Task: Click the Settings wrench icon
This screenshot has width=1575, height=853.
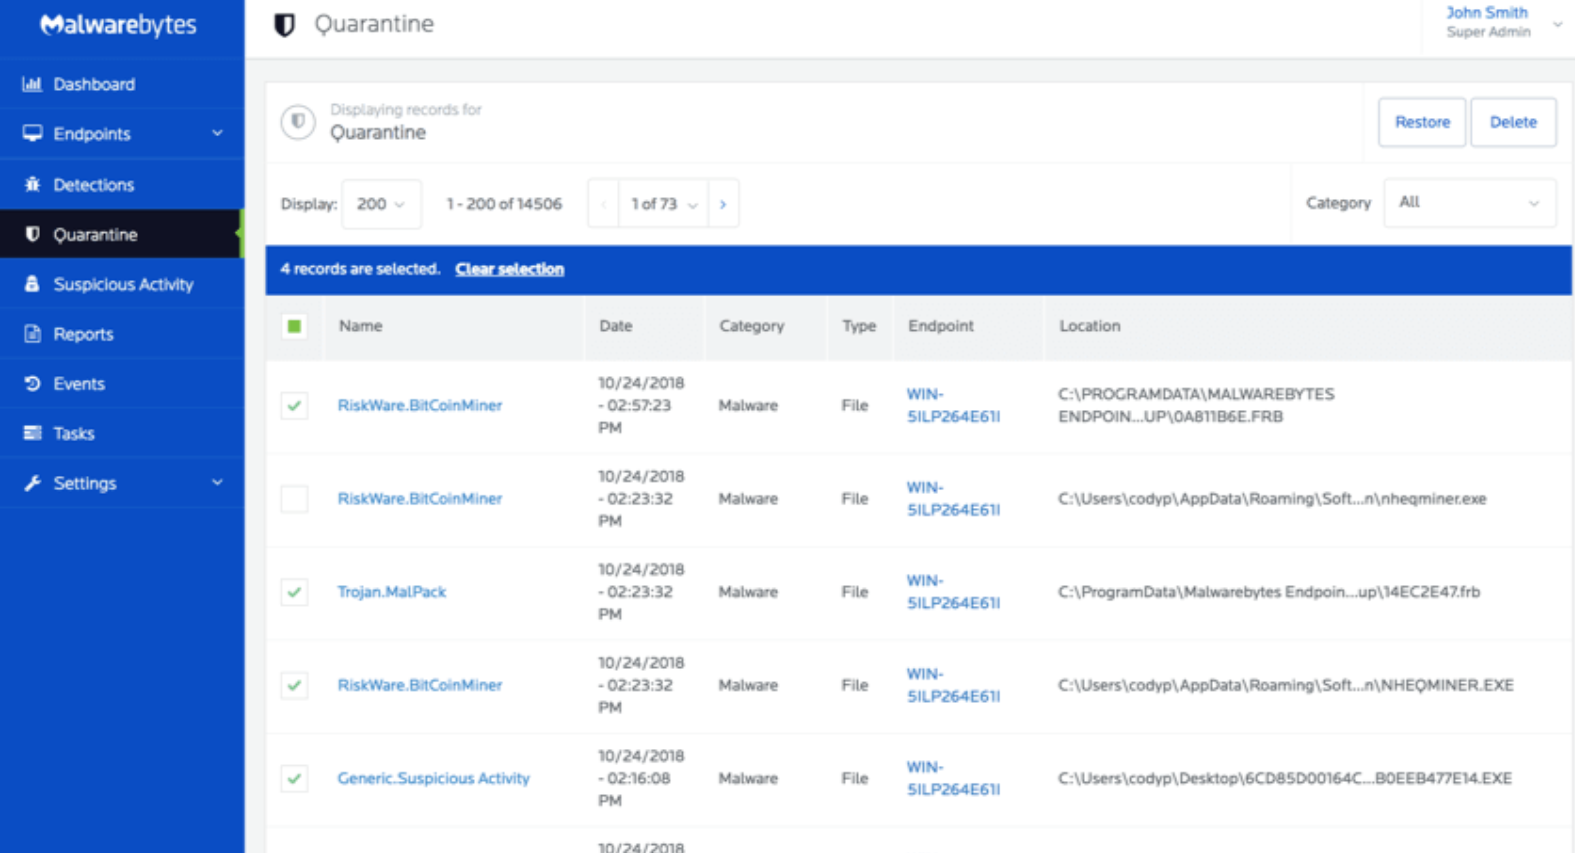Action: point(32,483)
